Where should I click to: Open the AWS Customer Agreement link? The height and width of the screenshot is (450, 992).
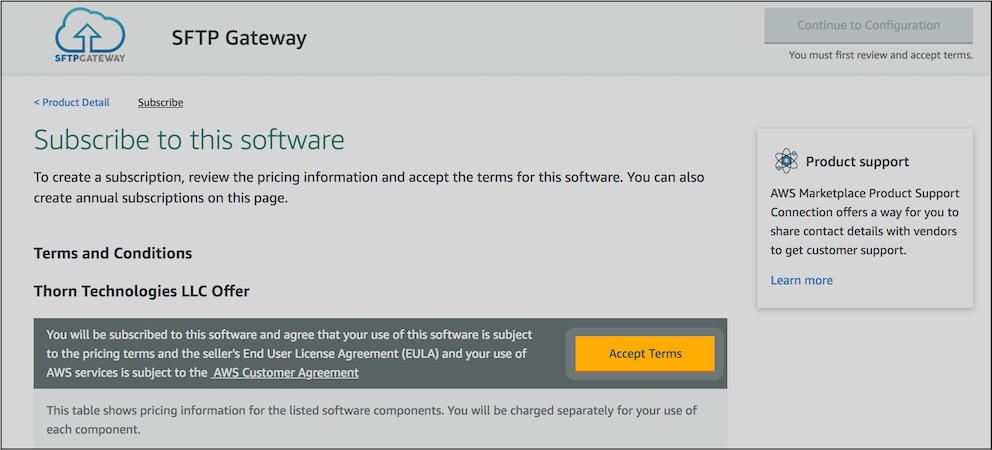pos(285,373)
